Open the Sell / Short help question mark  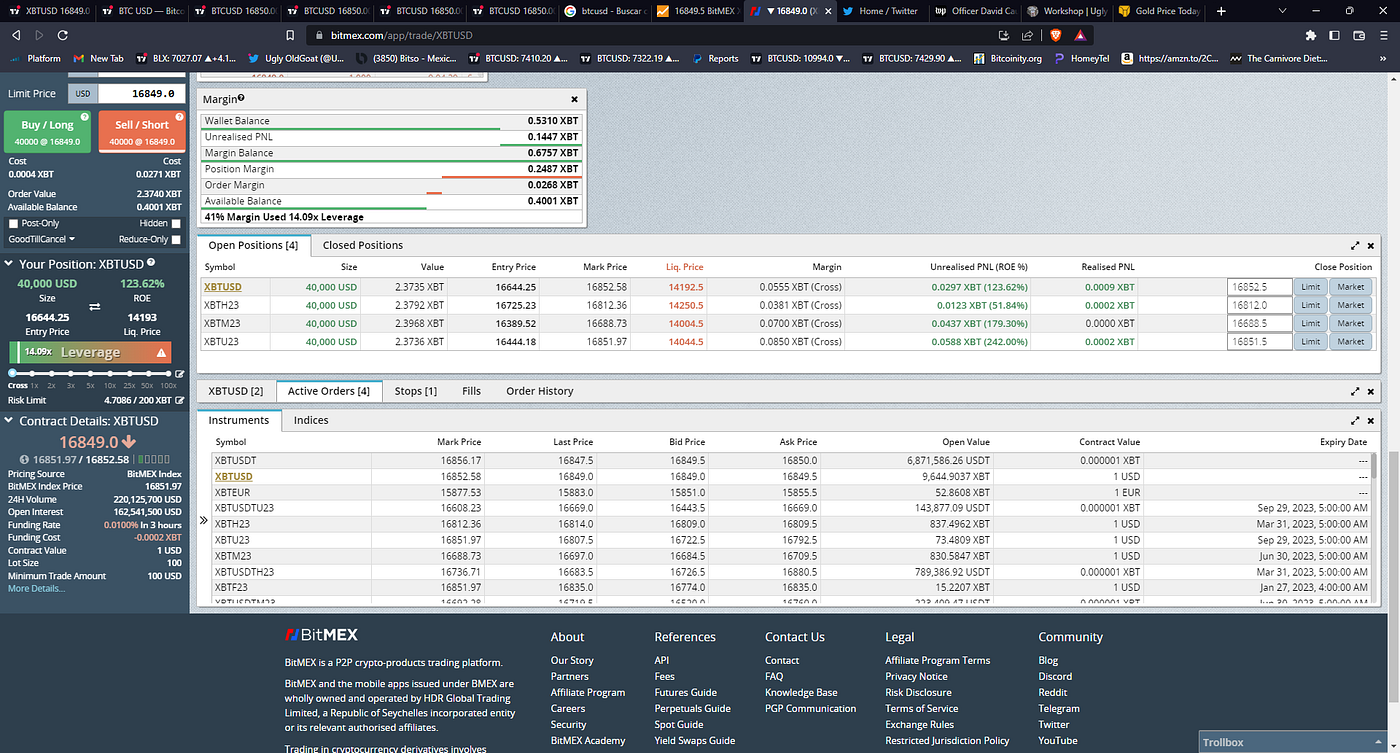pyautogui.click(x=178, y=117)
